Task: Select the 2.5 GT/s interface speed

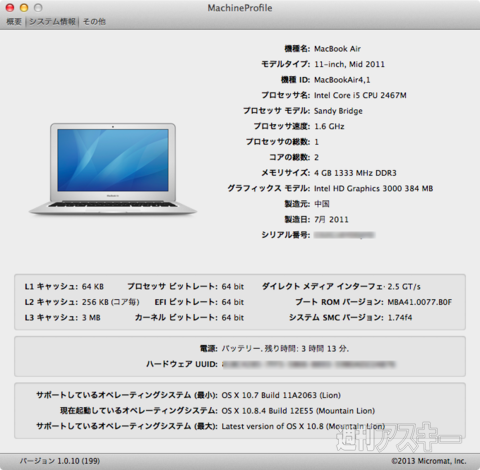Action: point(404,287)
